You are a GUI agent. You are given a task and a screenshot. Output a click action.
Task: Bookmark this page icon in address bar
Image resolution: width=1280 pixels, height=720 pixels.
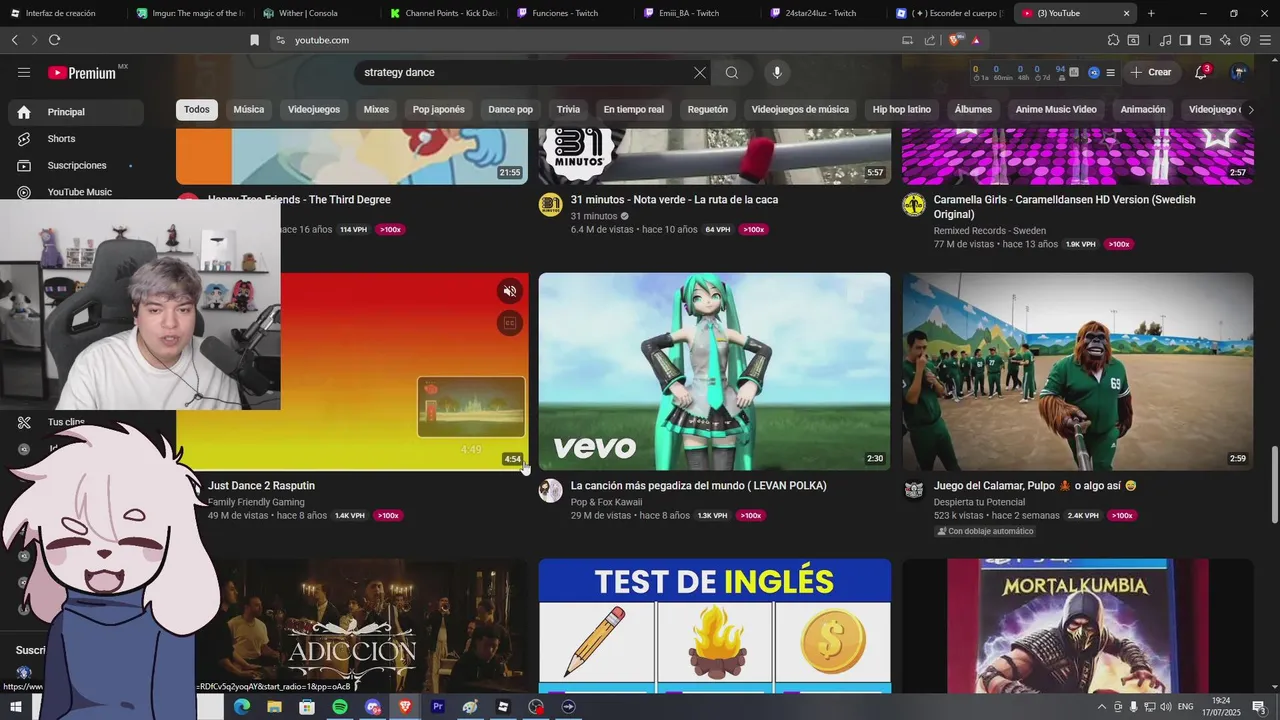point(255,40)
